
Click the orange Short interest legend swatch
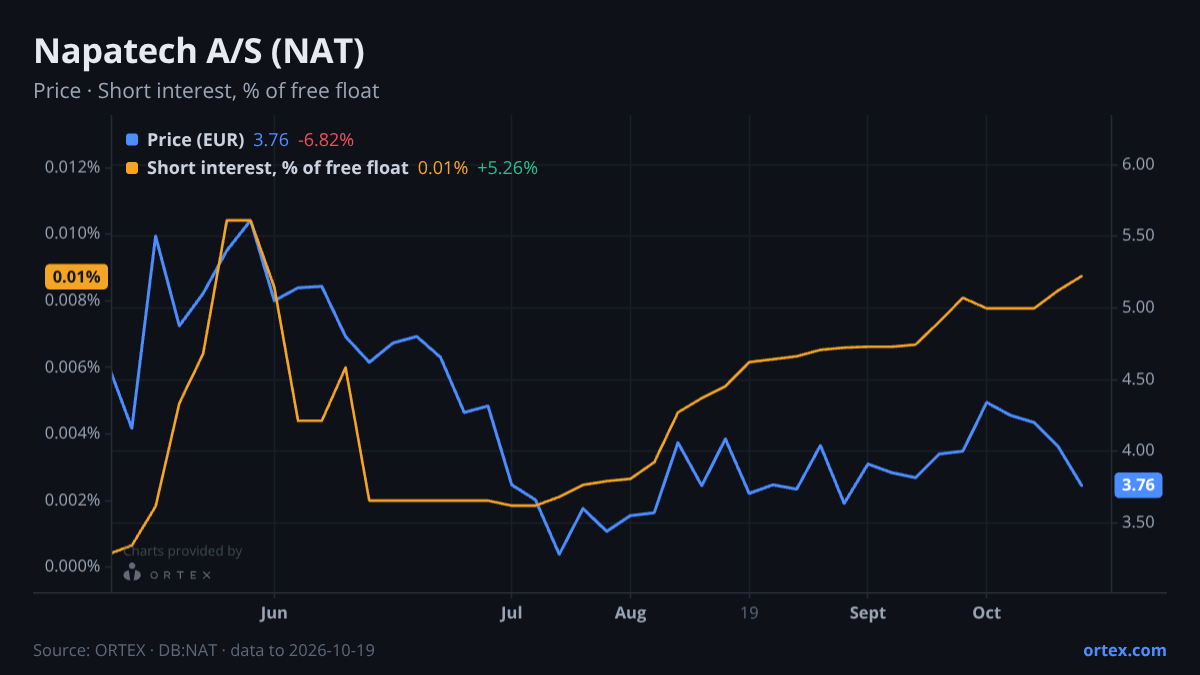[x=132, y=168]
